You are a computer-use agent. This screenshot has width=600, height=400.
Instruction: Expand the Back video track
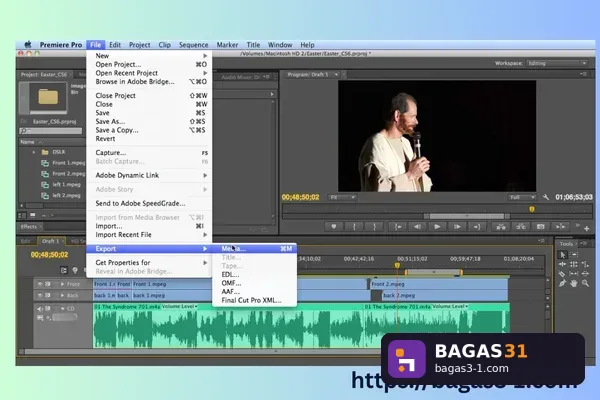tap(62, 295)
